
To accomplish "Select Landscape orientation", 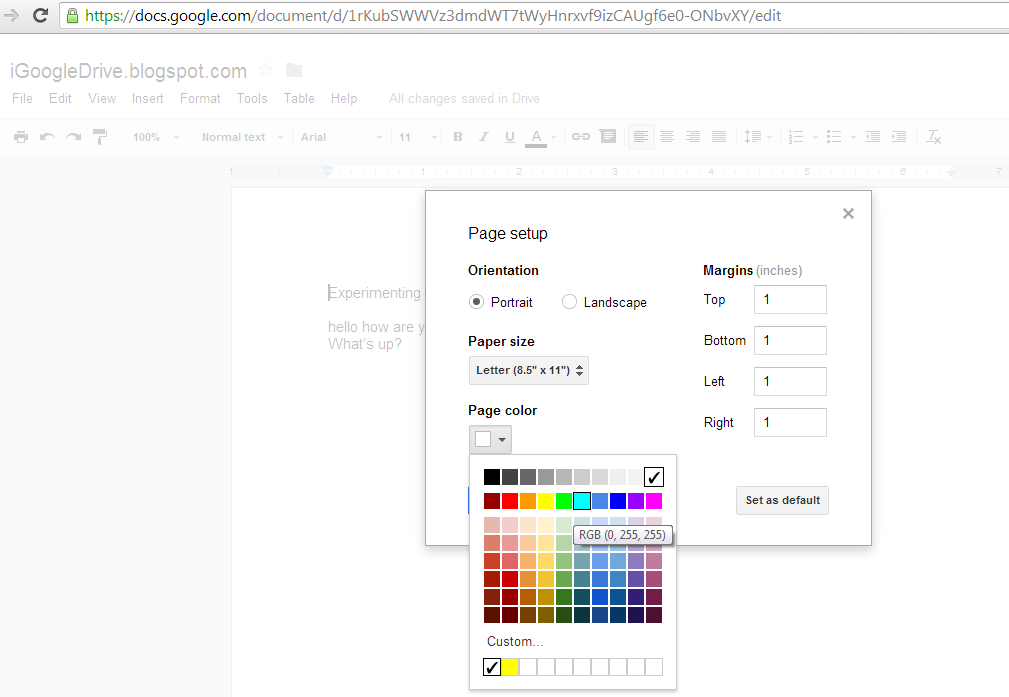I will [569, 302].
